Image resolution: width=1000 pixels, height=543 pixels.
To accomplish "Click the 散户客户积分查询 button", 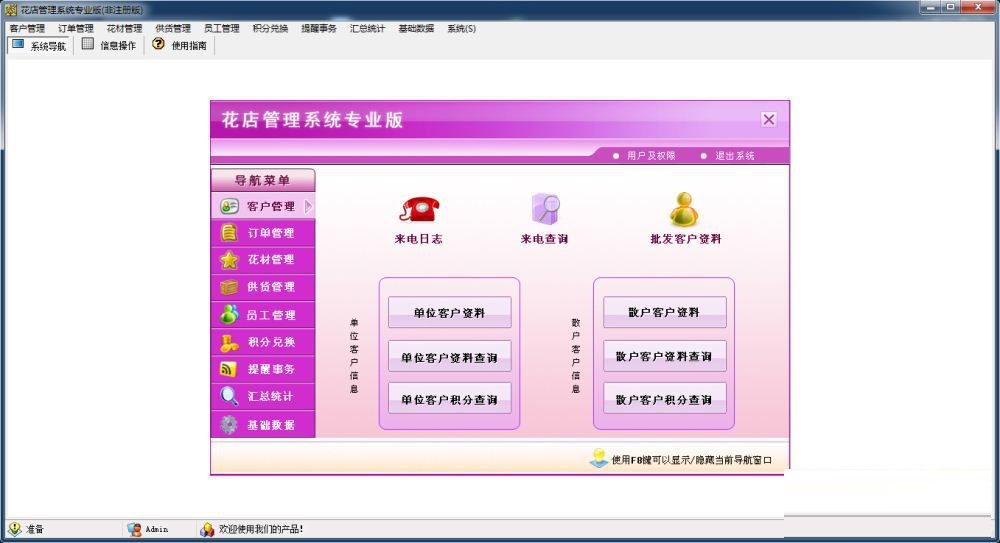I will (x=665, y=399).
